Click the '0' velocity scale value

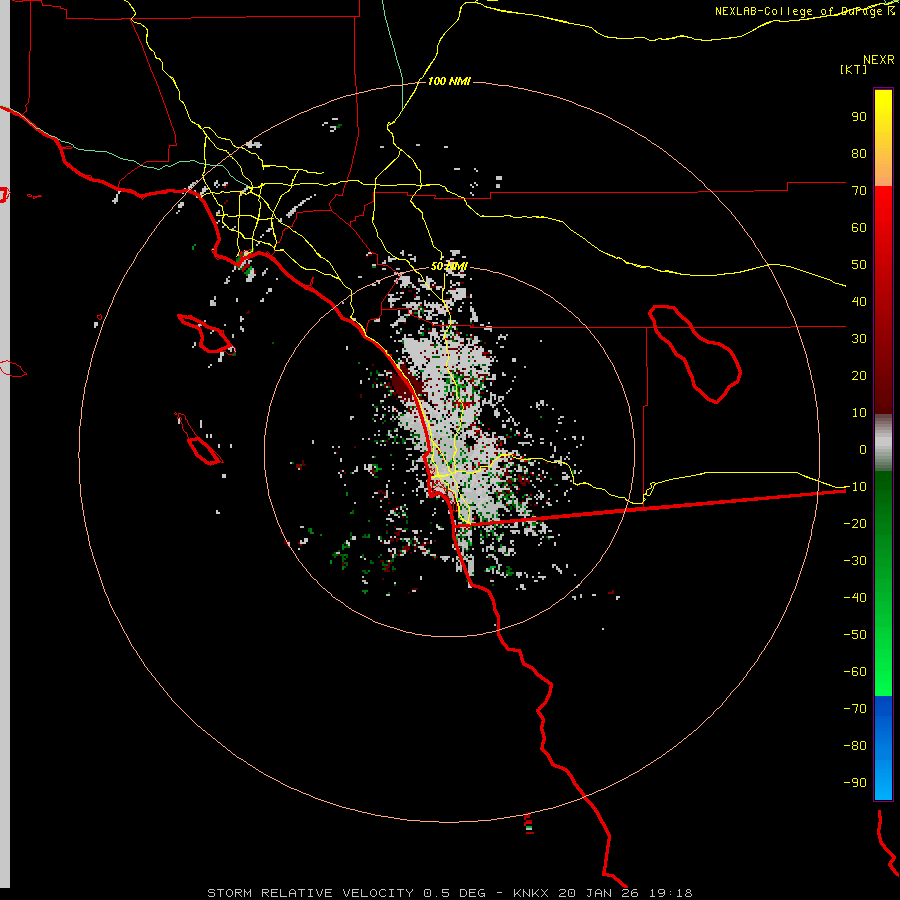click(x=863, y=450)
